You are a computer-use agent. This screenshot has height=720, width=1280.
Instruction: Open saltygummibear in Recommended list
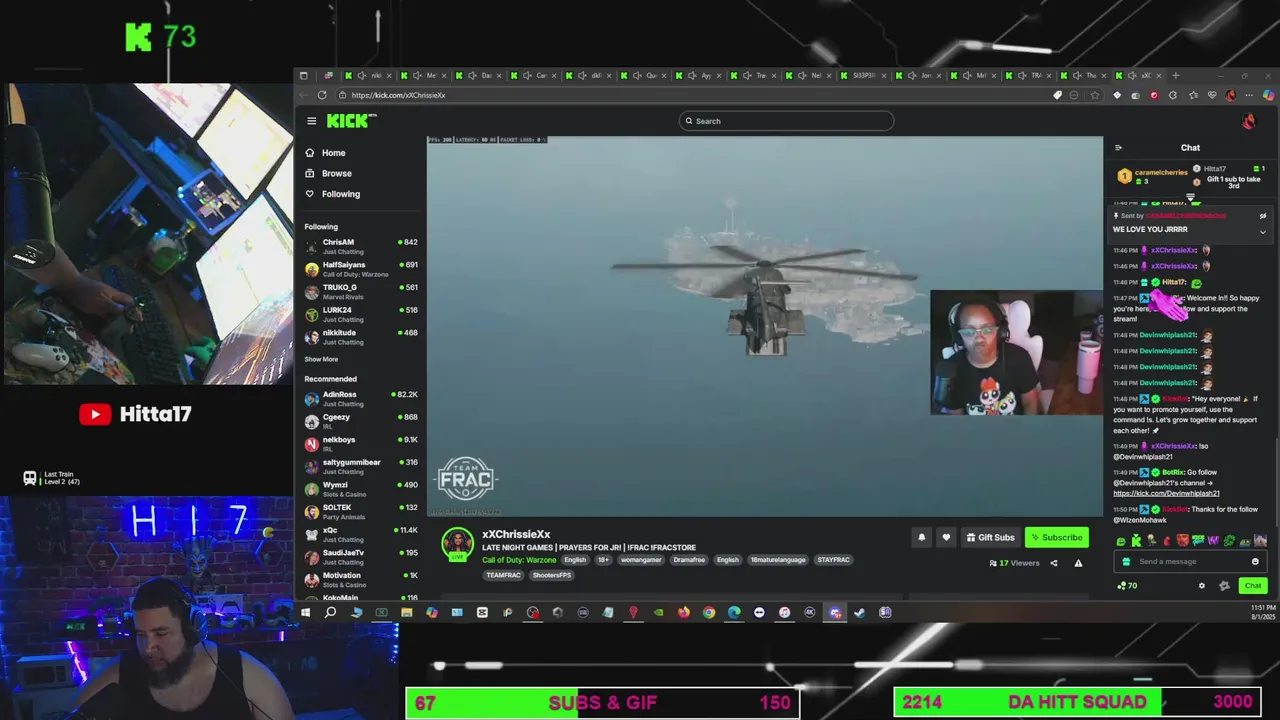pos(360,466)
